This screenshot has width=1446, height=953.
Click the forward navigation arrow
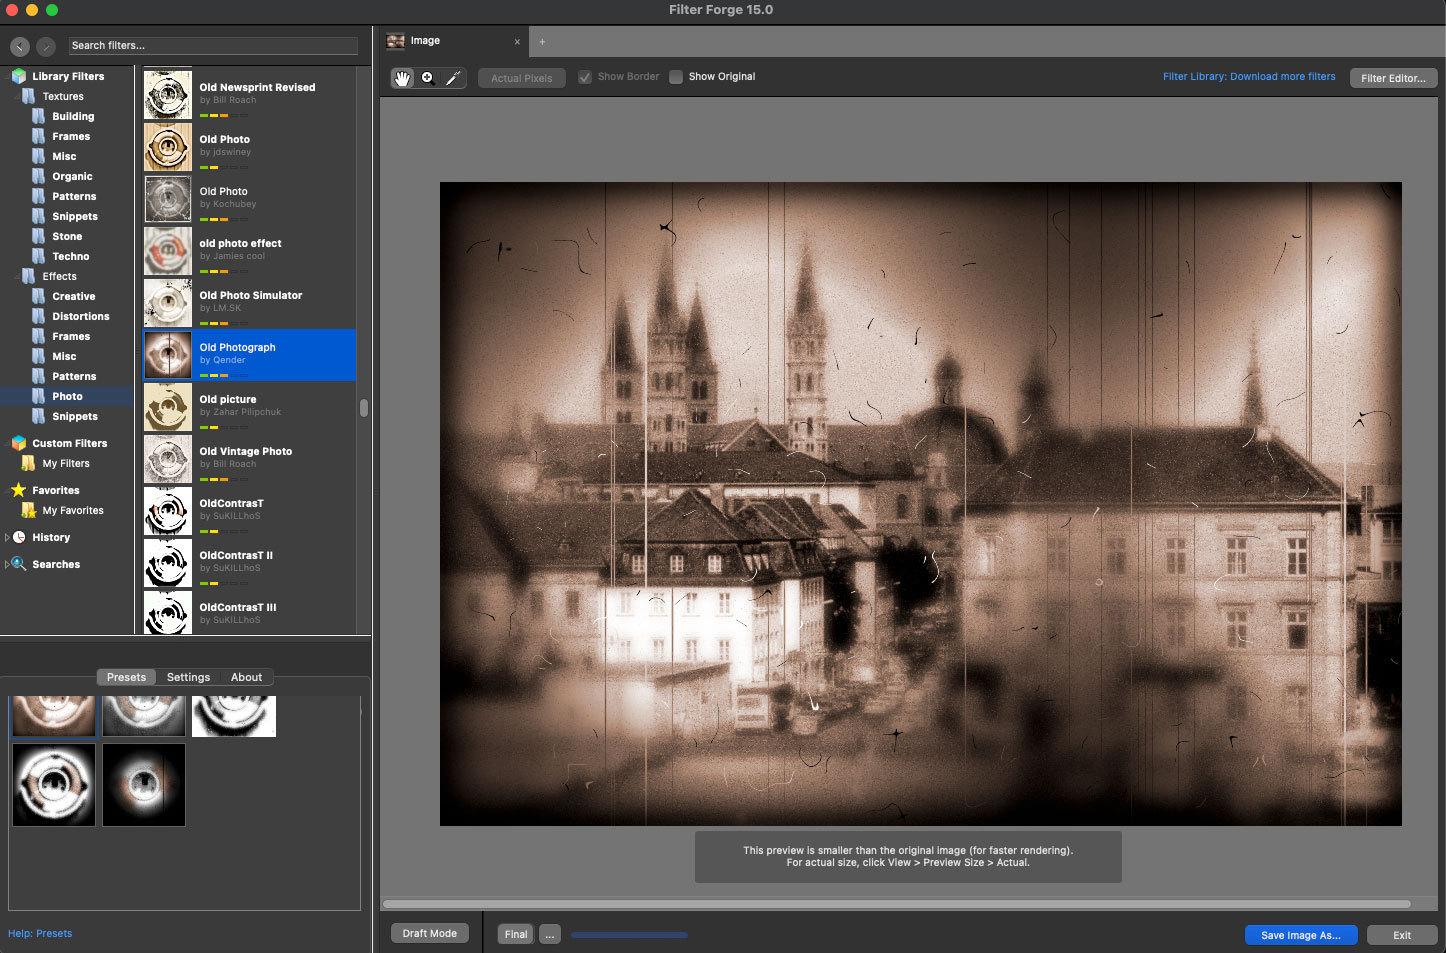pyautogui.click(x=46, y=46)
